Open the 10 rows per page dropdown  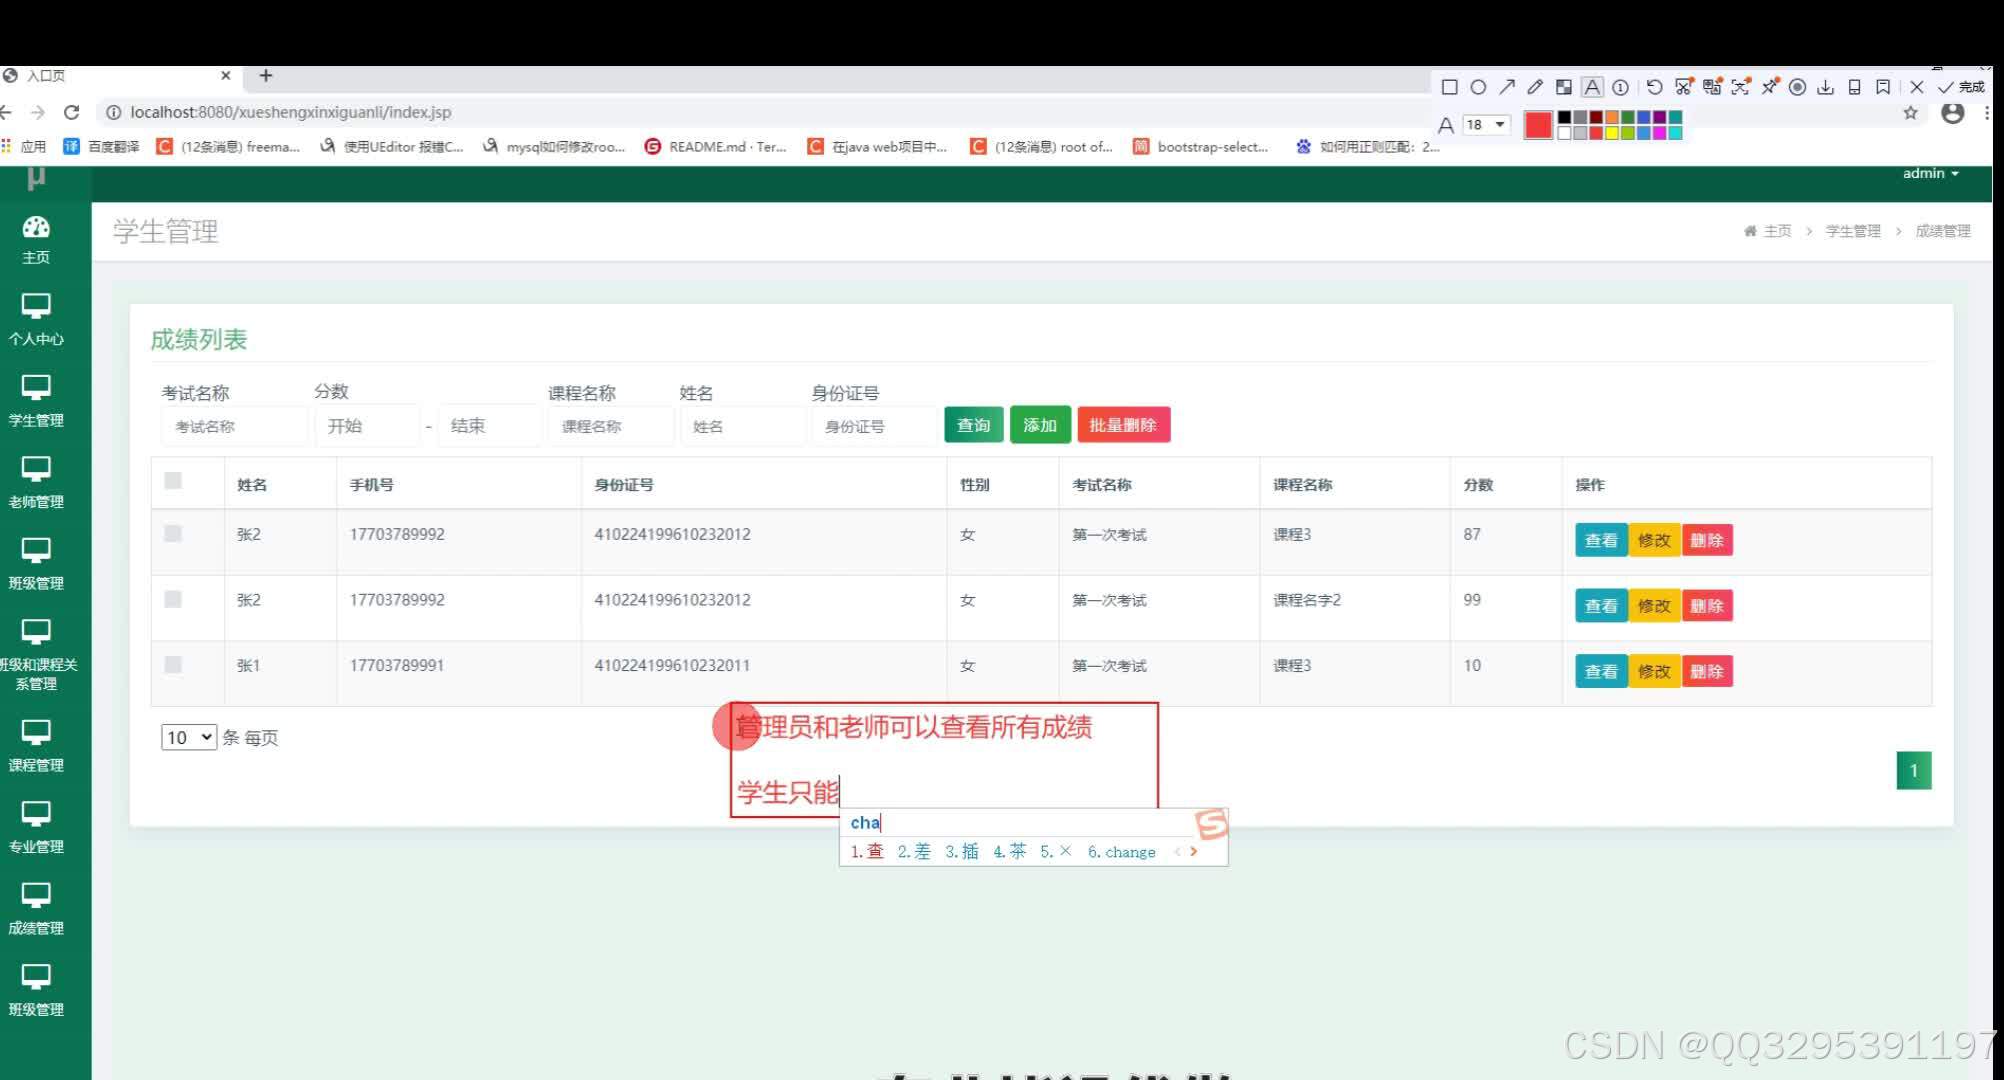tap(189, 737)
